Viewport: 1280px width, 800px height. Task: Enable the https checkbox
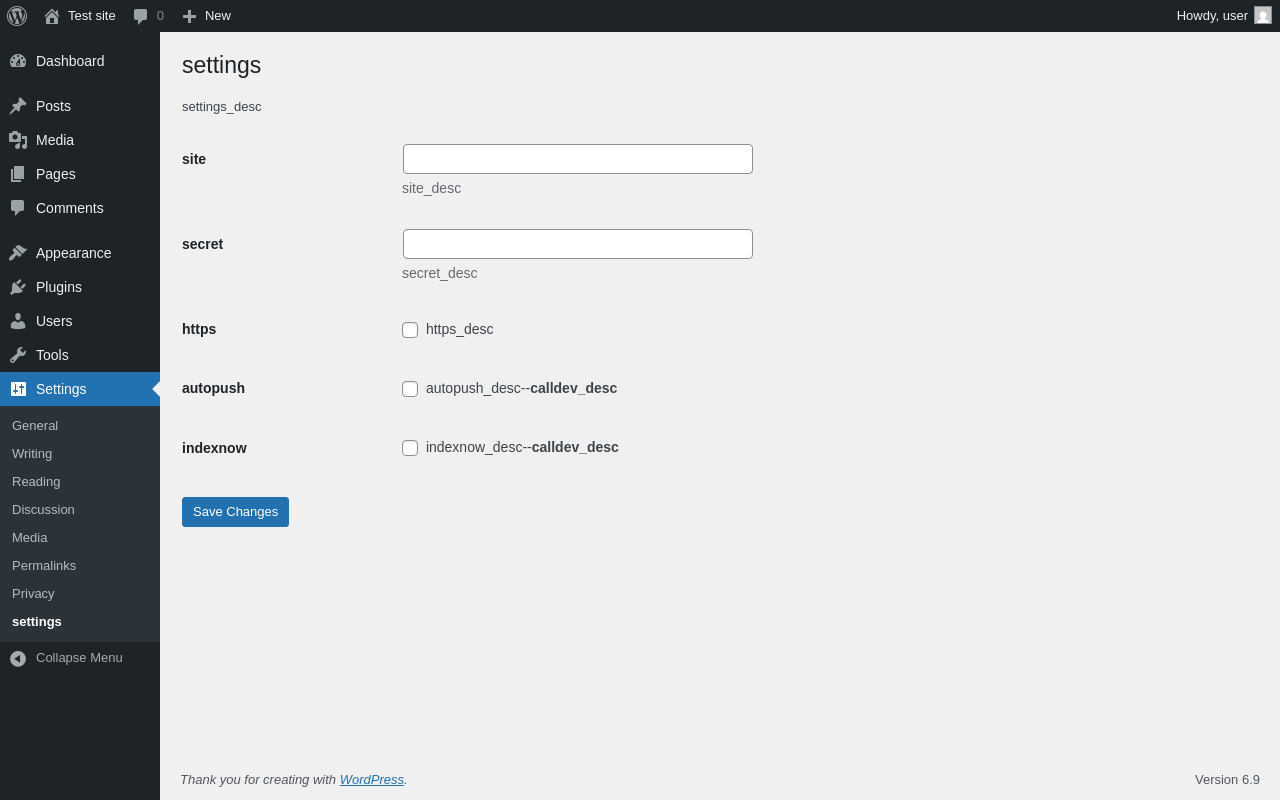point(410,330)
